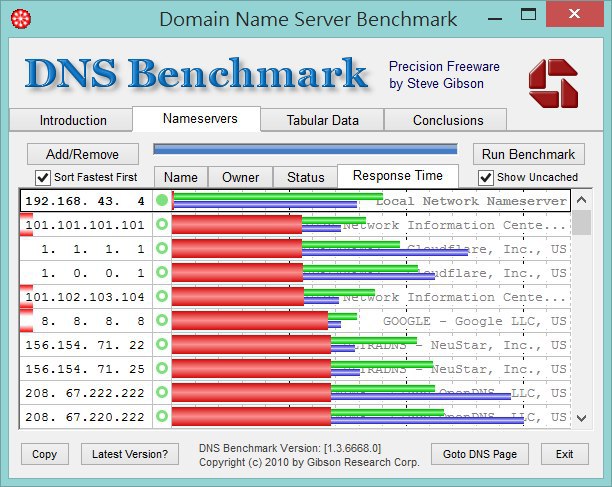Select the 1. 1. 1. 1 IP address
This screenshot has height=487, width=612.
pyautogui.click(x=93, y=249)
